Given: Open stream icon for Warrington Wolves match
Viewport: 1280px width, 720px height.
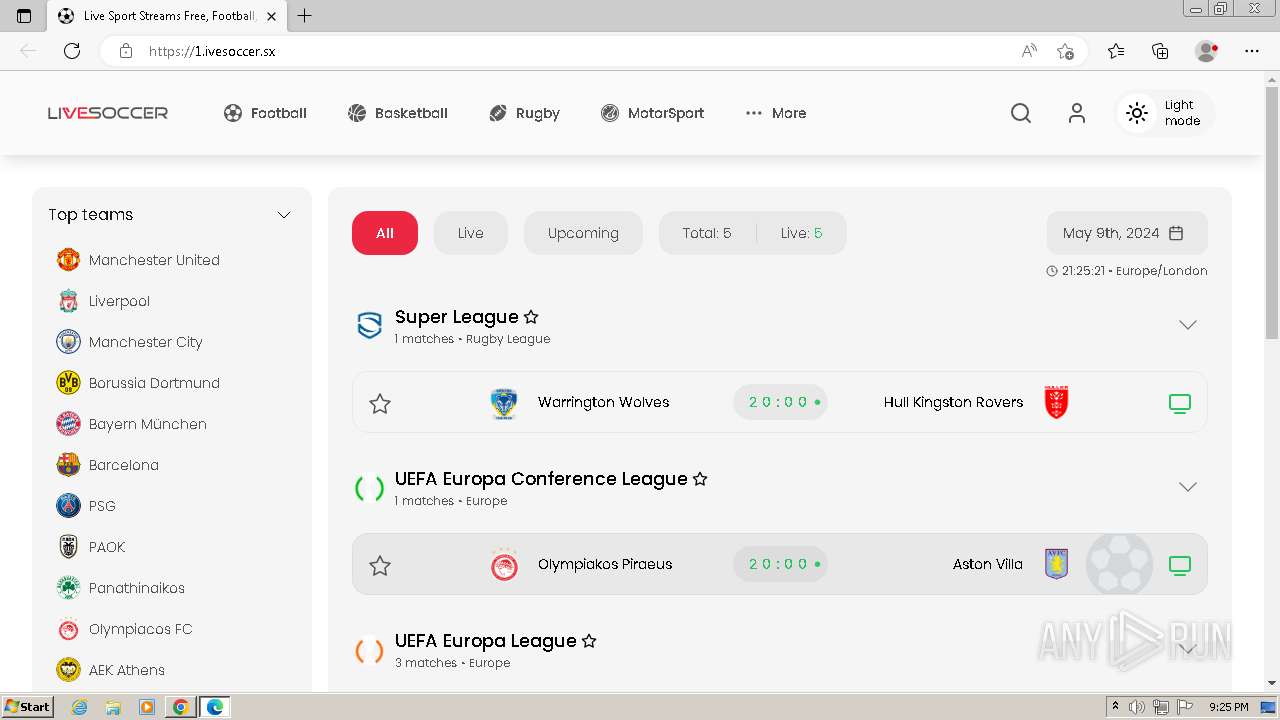Looking at the screenshot, I should click(x=1180, y=403).
